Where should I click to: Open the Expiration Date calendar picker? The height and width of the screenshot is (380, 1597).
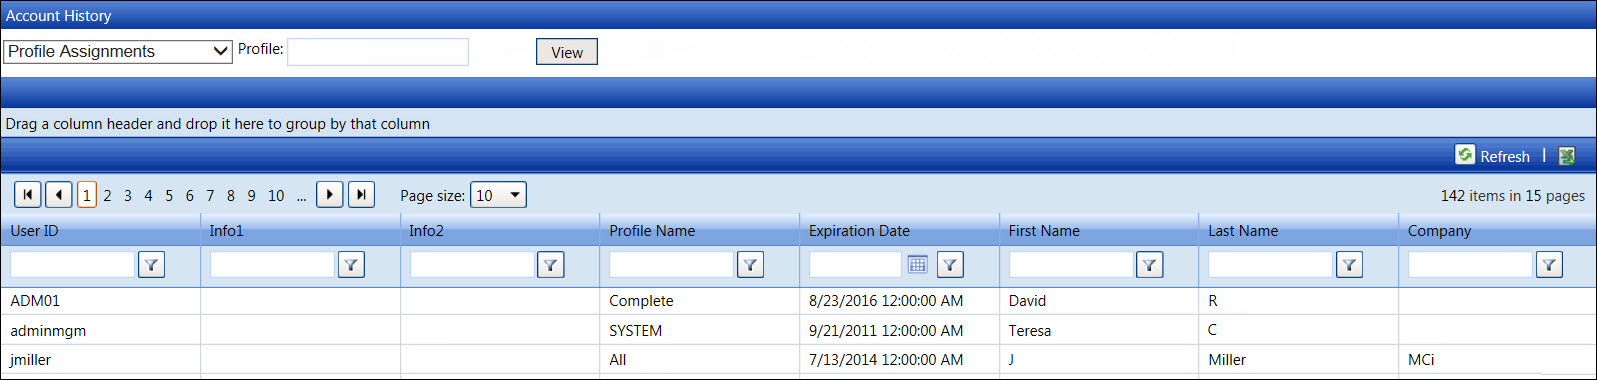pyautogui.click(x=917, y=265)
